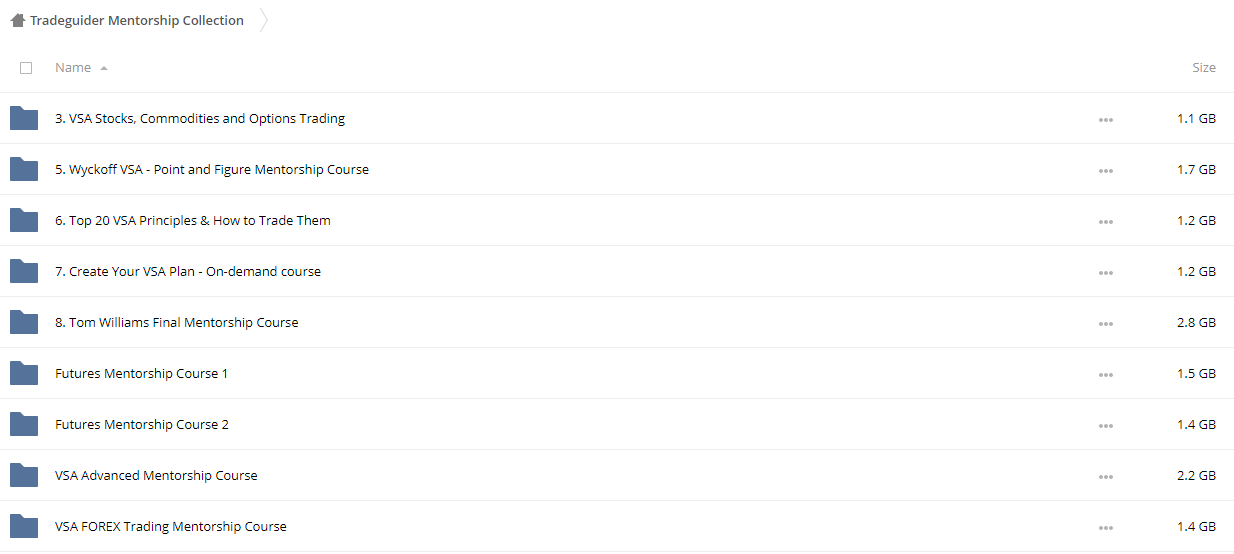Viewport: 1234px width, 554px height.
Task: Sort by Name using the arrow indicator
Action: [104, 68]
